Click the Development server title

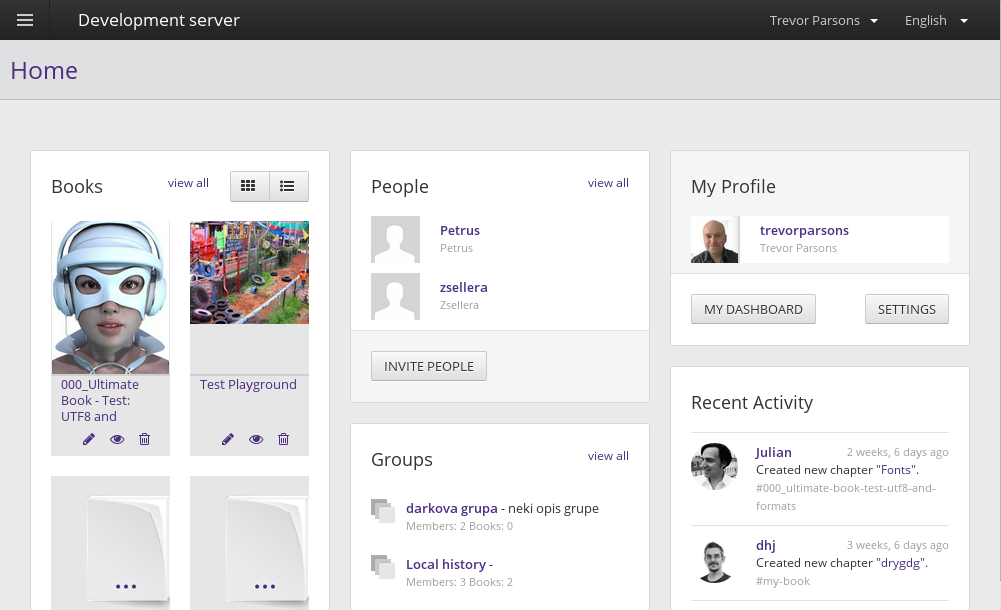[x=159, y=20]
